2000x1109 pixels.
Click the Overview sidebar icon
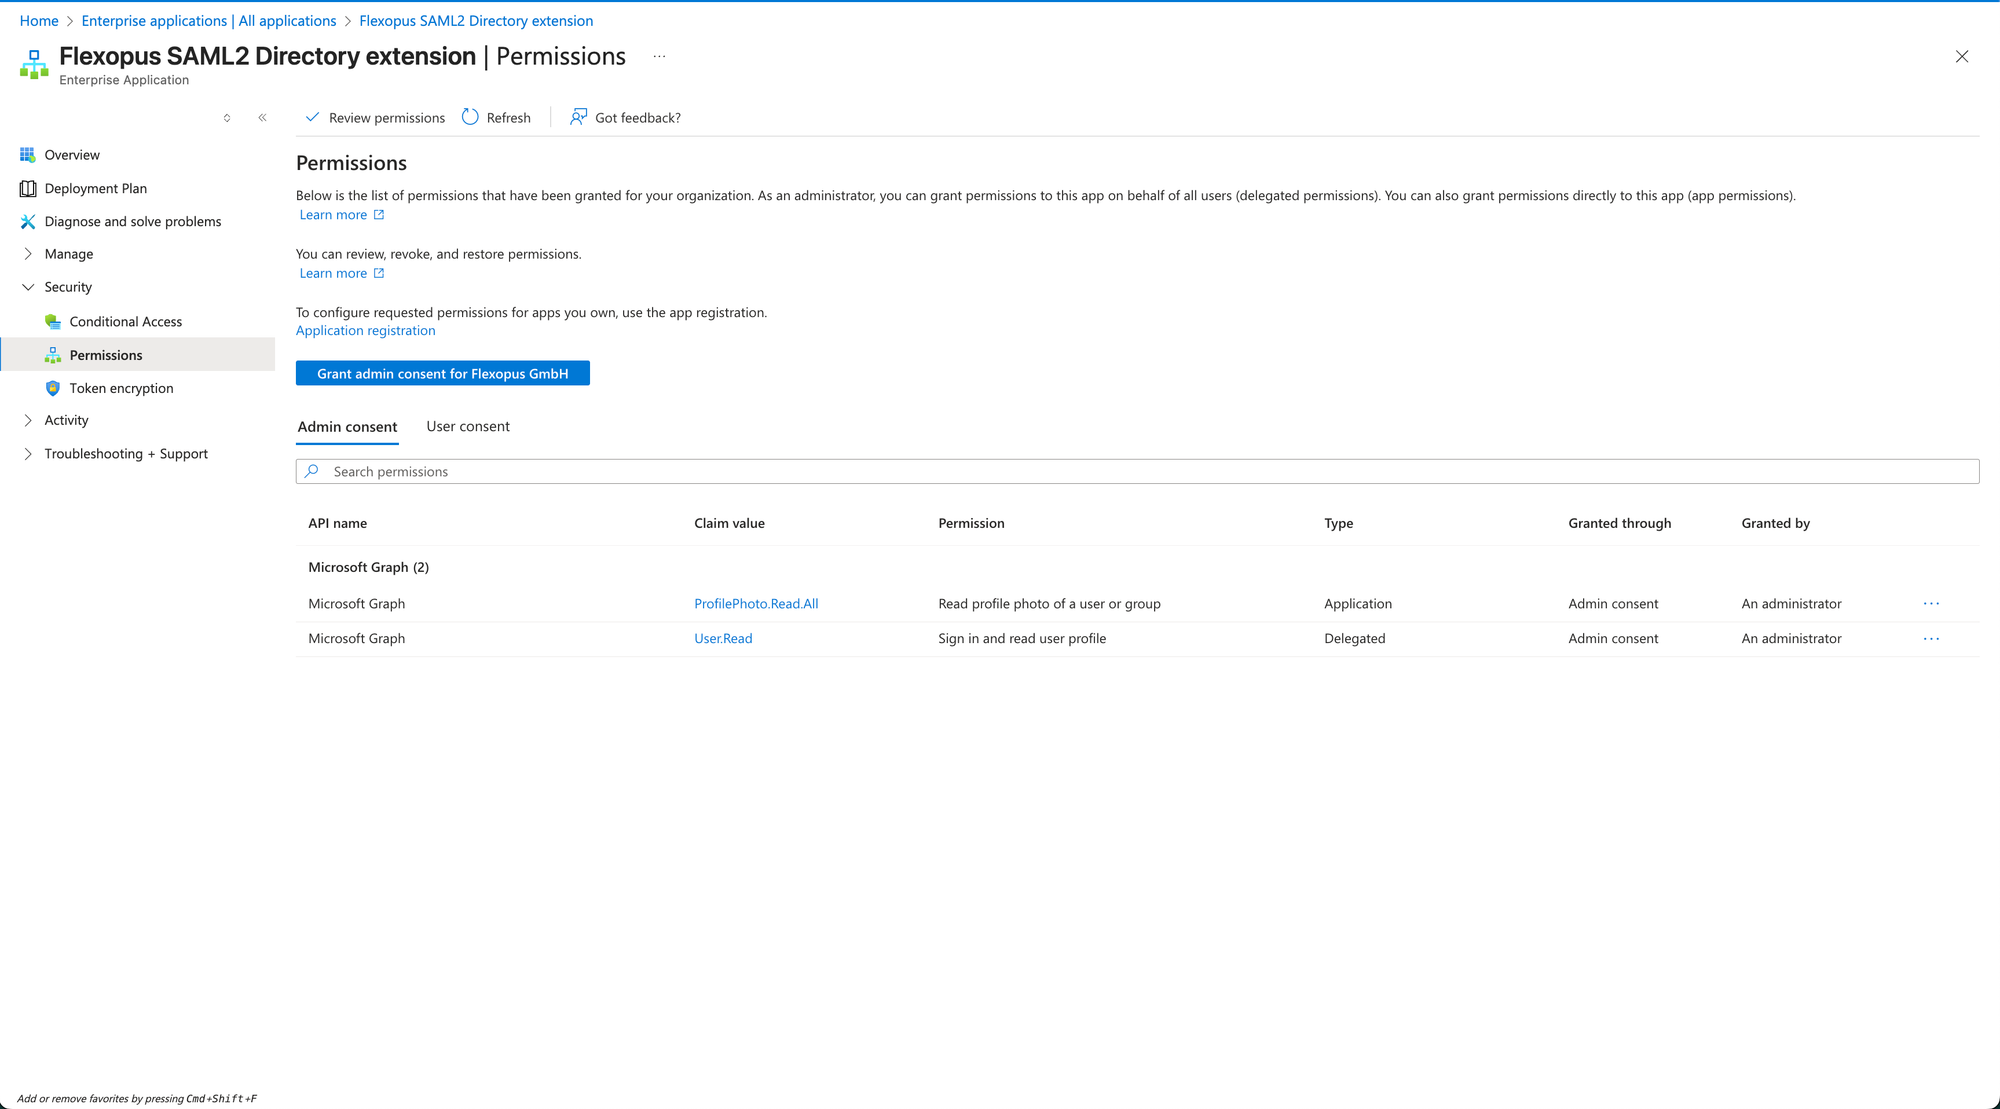27,155
